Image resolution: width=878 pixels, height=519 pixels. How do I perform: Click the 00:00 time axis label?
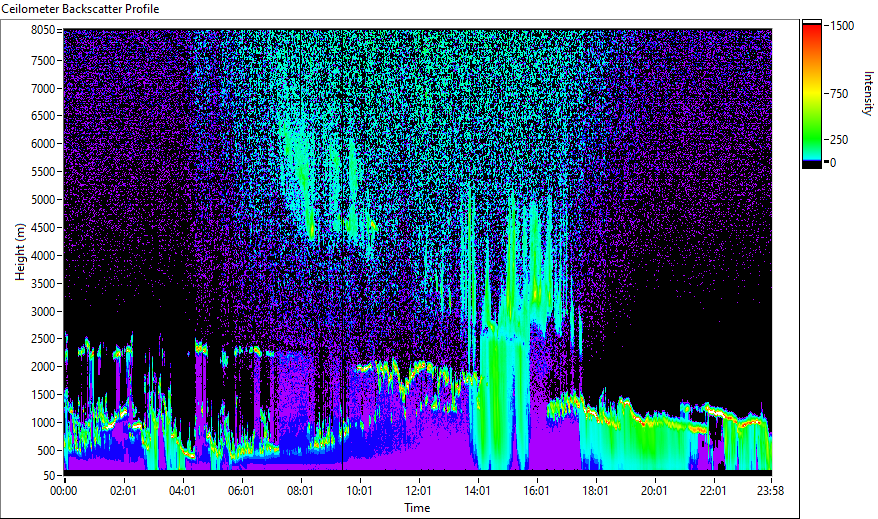tap(64, 491)
